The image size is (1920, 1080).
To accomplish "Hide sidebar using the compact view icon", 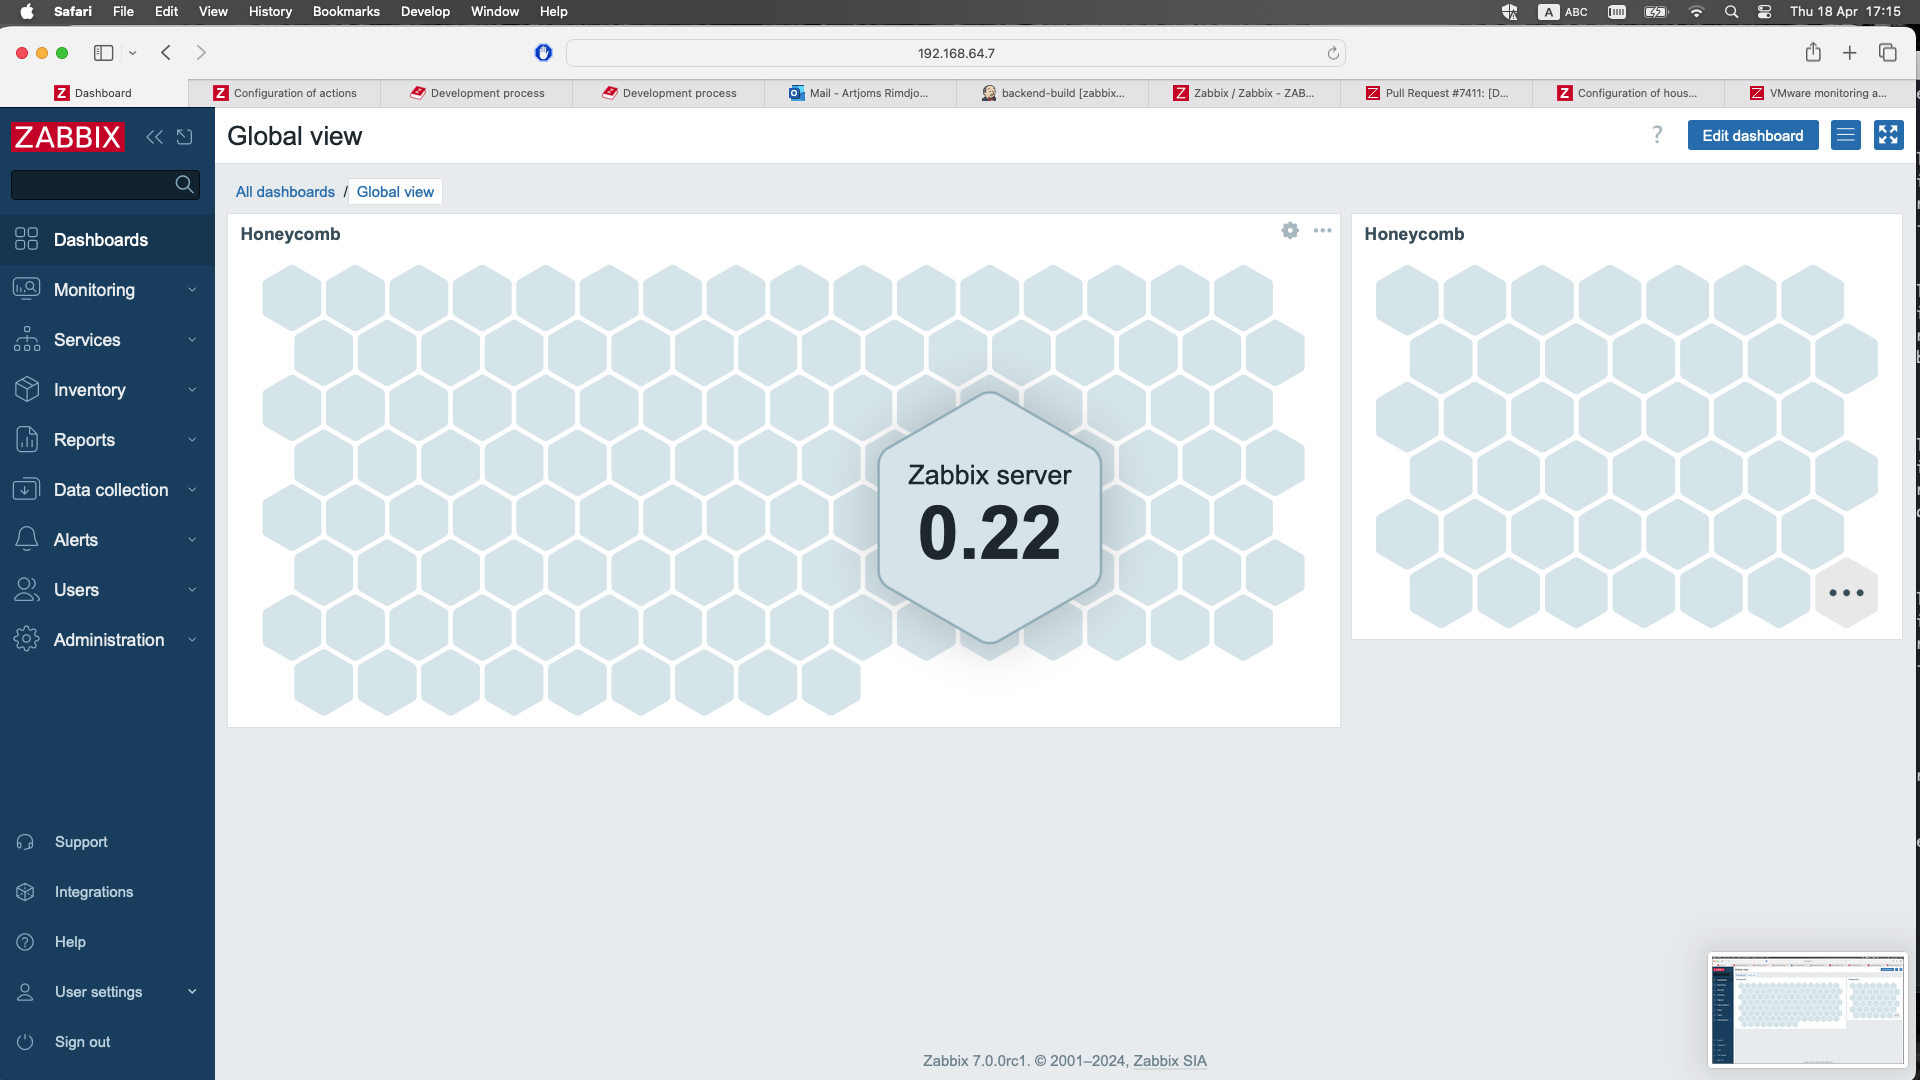I will click(185, 137).
